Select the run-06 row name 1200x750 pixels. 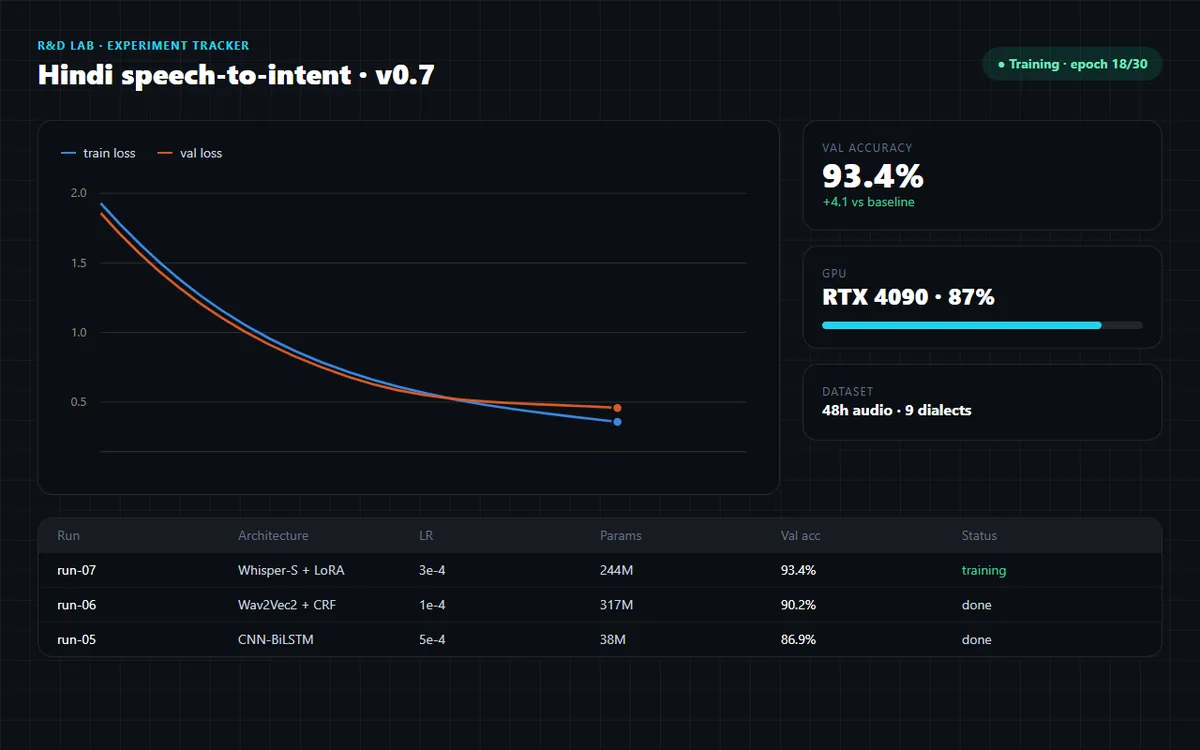(x=76, y=605)
